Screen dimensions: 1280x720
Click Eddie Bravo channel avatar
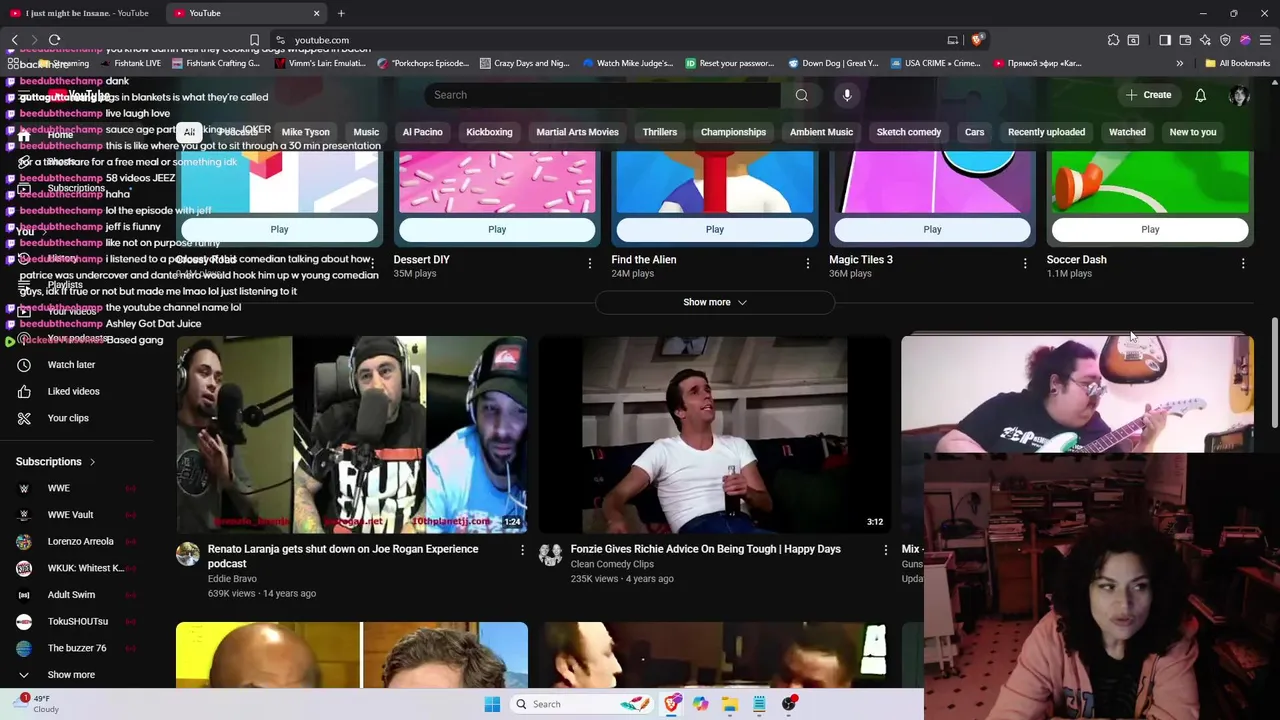pos(188,555)
